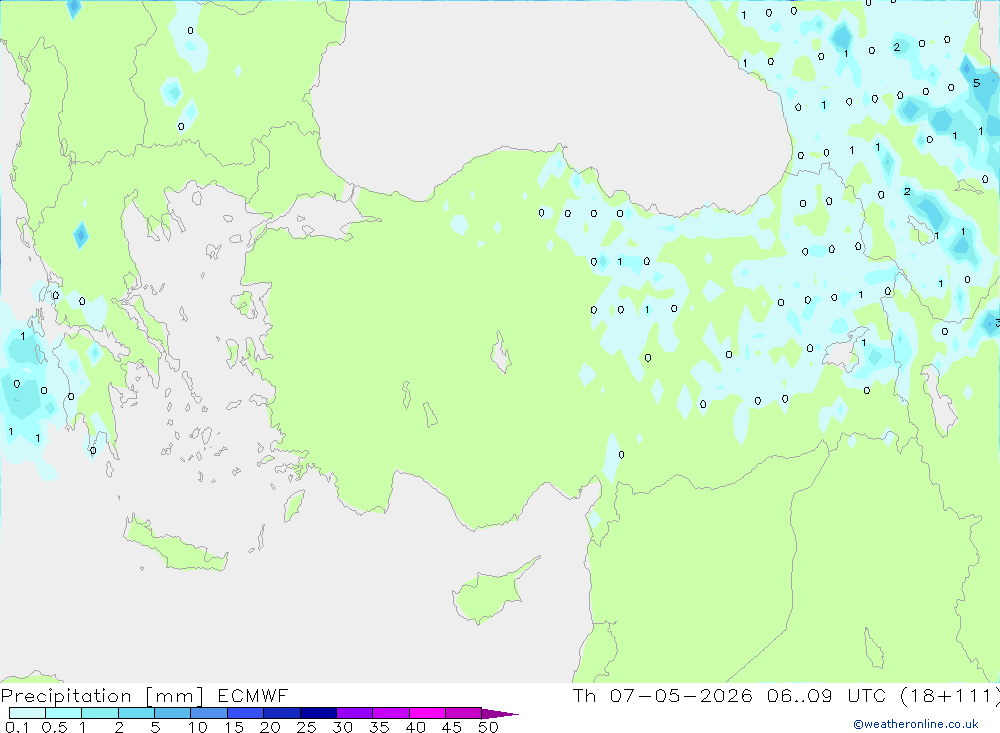Click the 20–25 mm legend swatch
Screen dimensions: 1000x733
[281, 713]
